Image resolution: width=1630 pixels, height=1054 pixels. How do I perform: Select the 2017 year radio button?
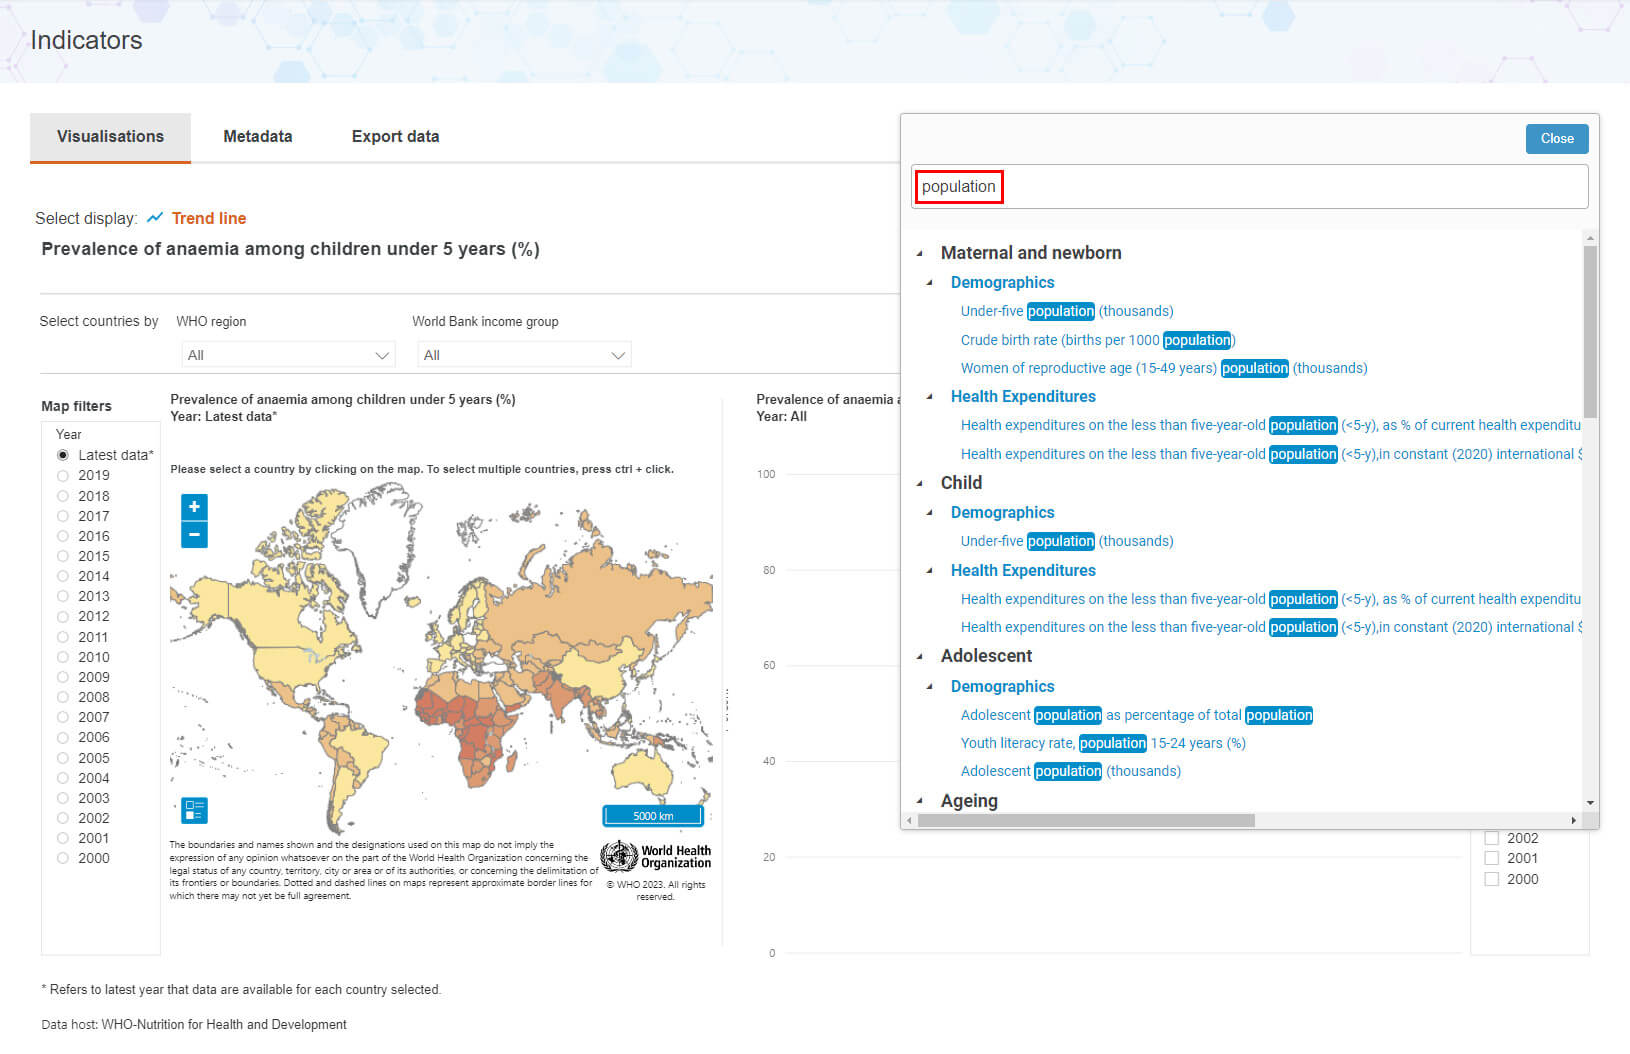click(63, 516)
